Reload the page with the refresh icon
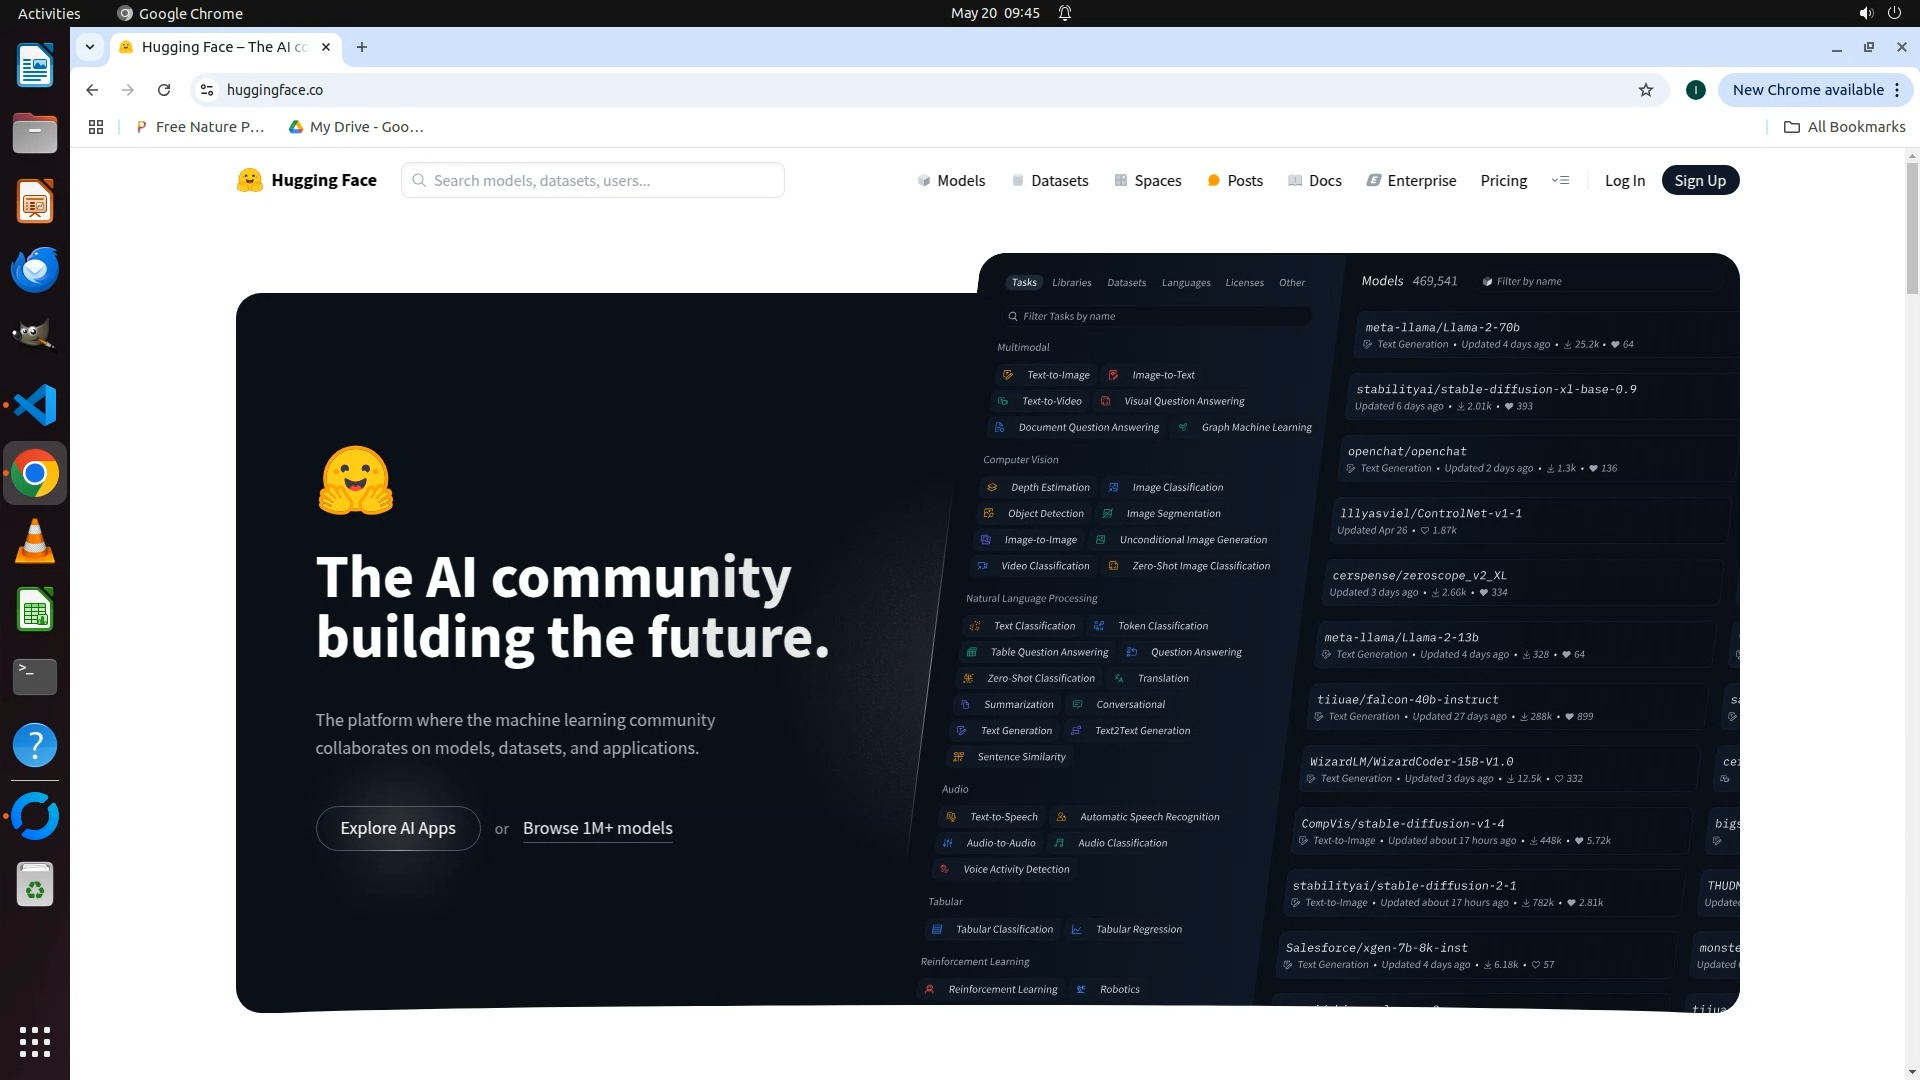This screenshot has height=1080, width=1920. point(164,90)
